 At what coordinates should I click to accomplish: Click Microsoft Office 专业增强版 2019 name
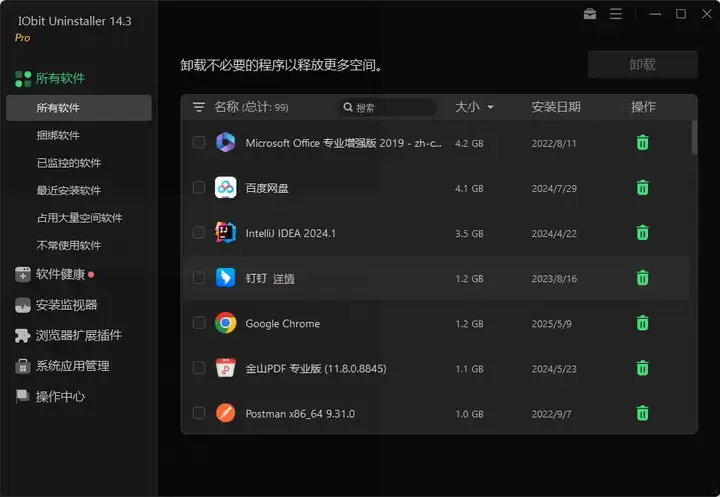(343, 143)
